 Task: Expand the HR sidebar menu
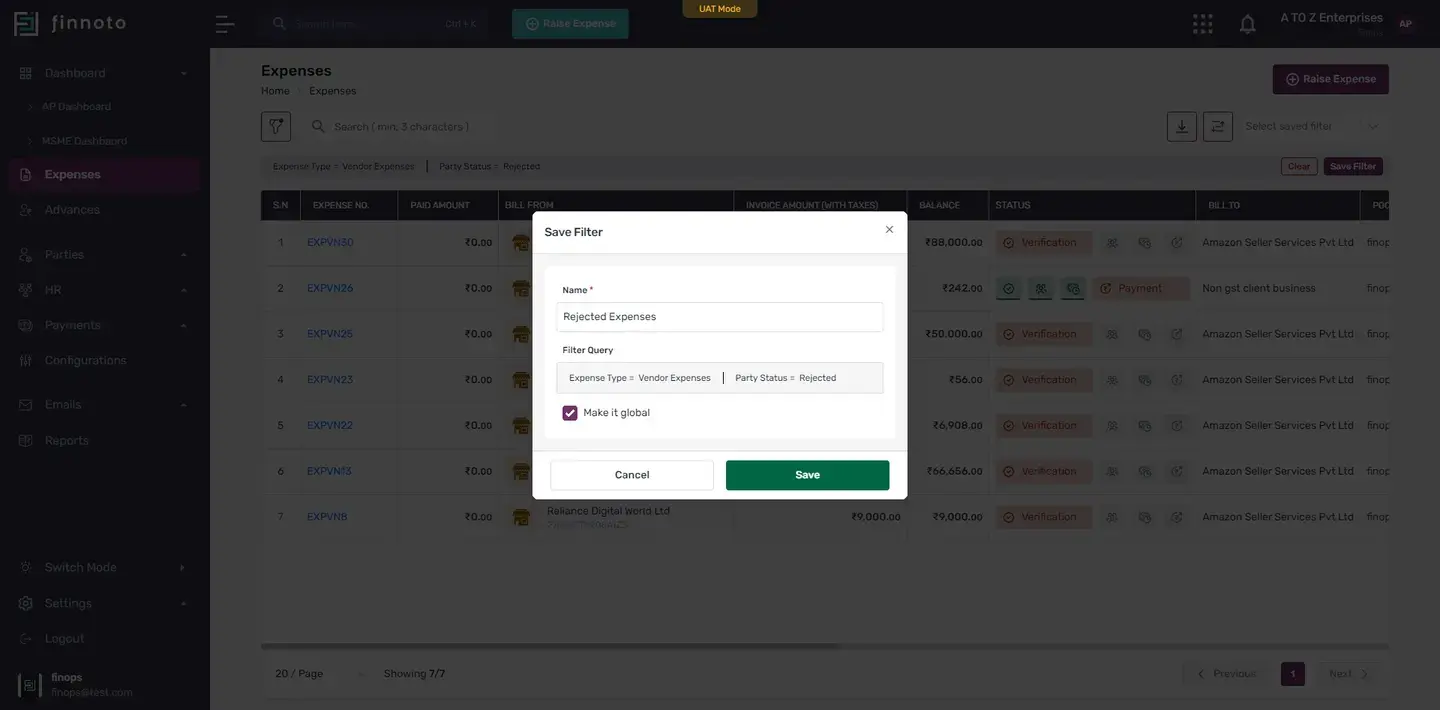point(103,290)
